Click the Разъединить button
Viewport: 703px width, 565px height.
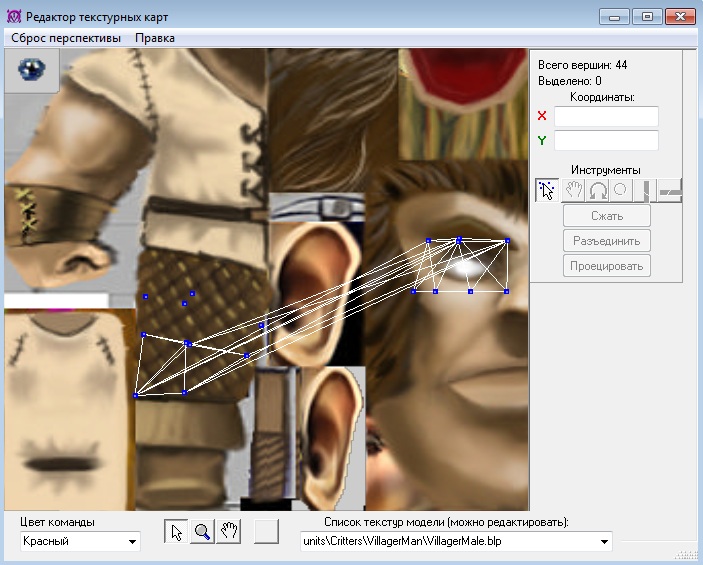[607, 241]
